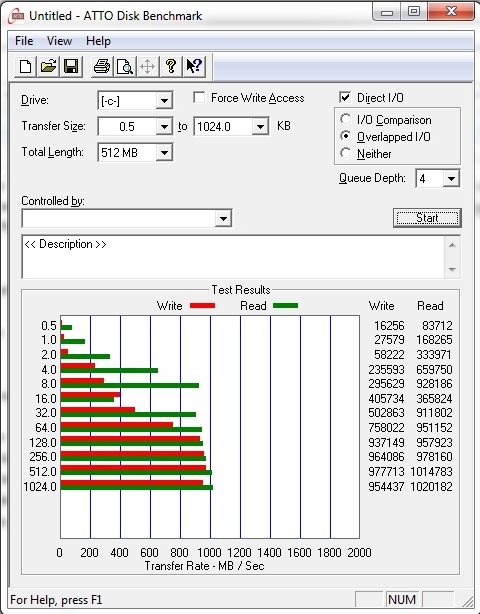Click the write value 16256
Screen dimensions: 480x614
click(389, 325)
